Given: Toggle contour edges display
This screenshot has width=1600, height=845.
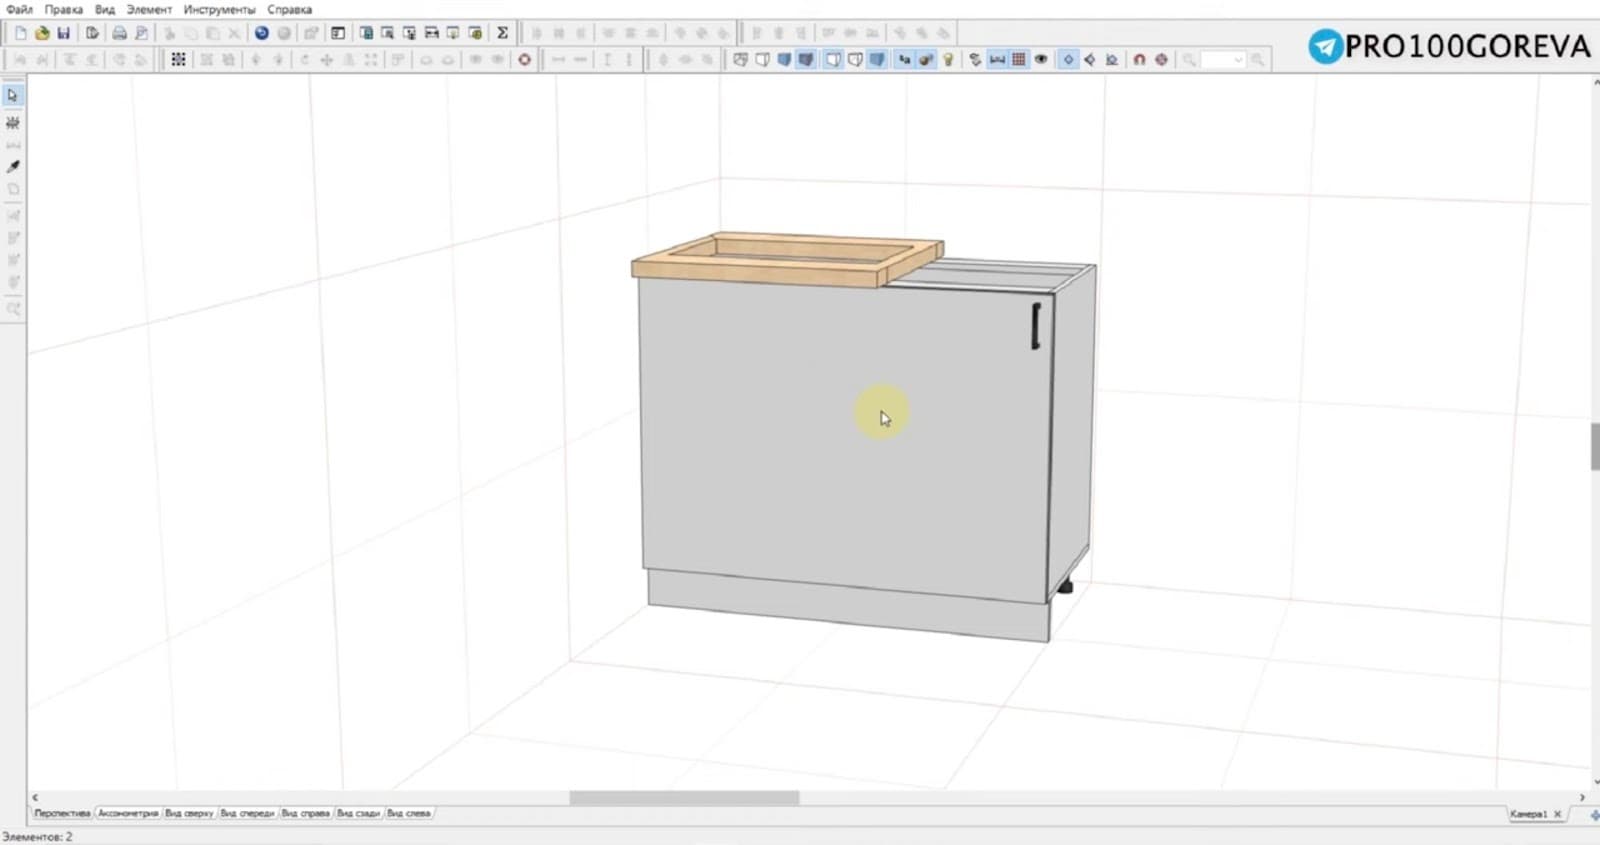Looking at the screenshot, I should click(834, 59).
